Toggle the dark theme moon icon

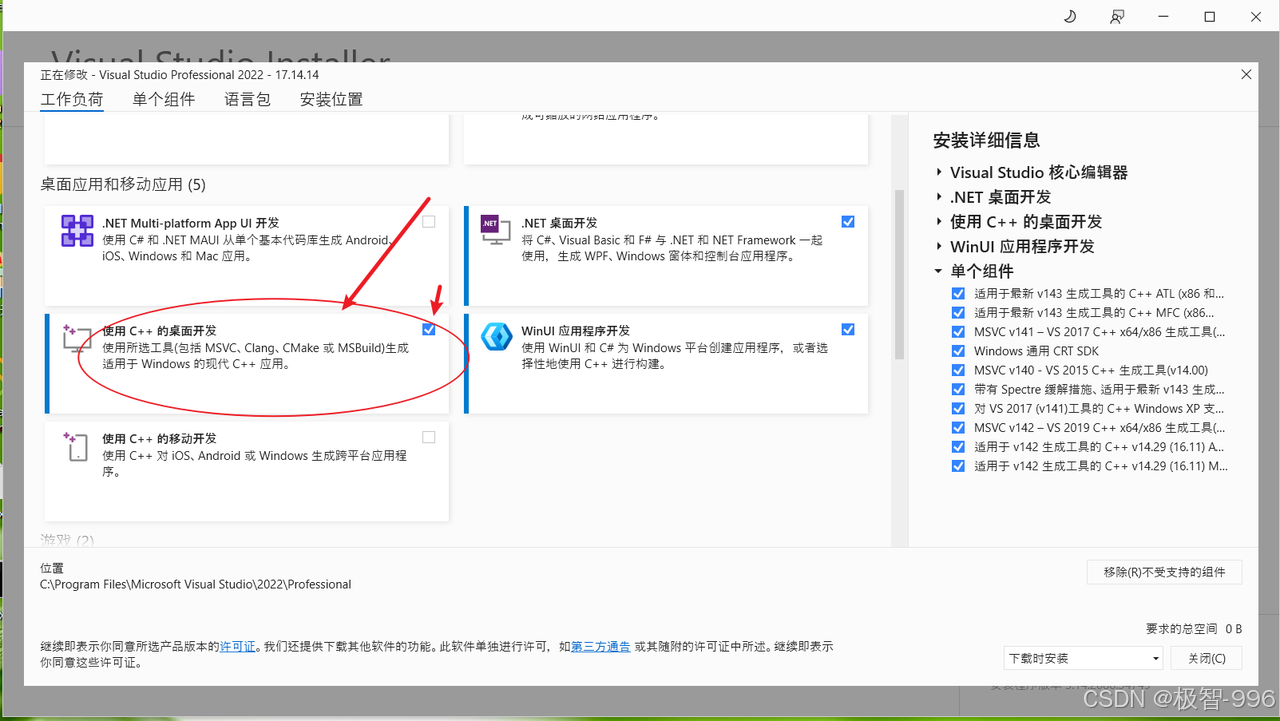pyautogui.click(x=1070, y=17)
